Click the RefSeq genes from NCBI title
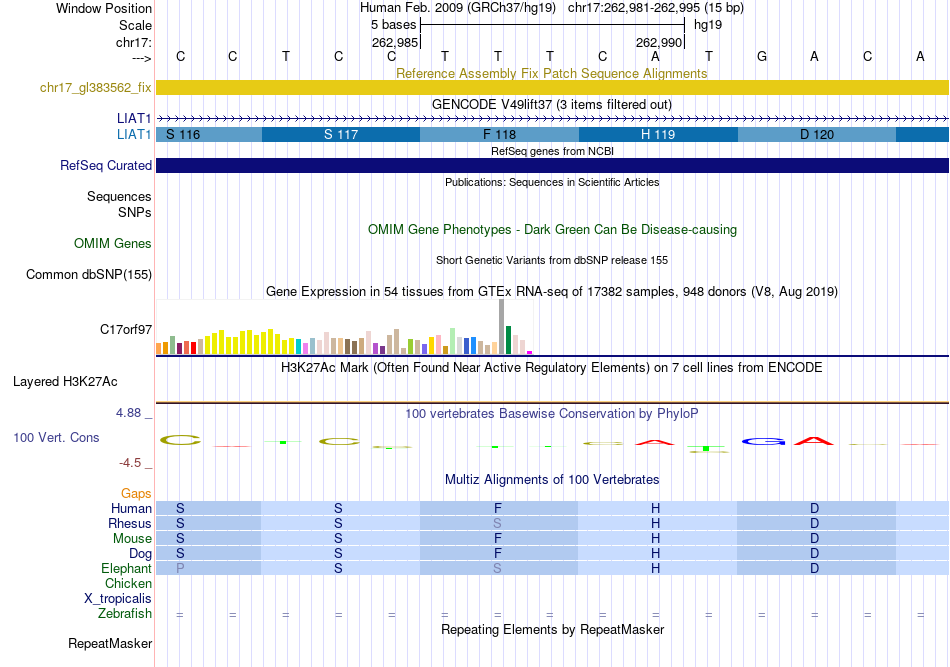The image size is (950, 667). coord(552,151)
